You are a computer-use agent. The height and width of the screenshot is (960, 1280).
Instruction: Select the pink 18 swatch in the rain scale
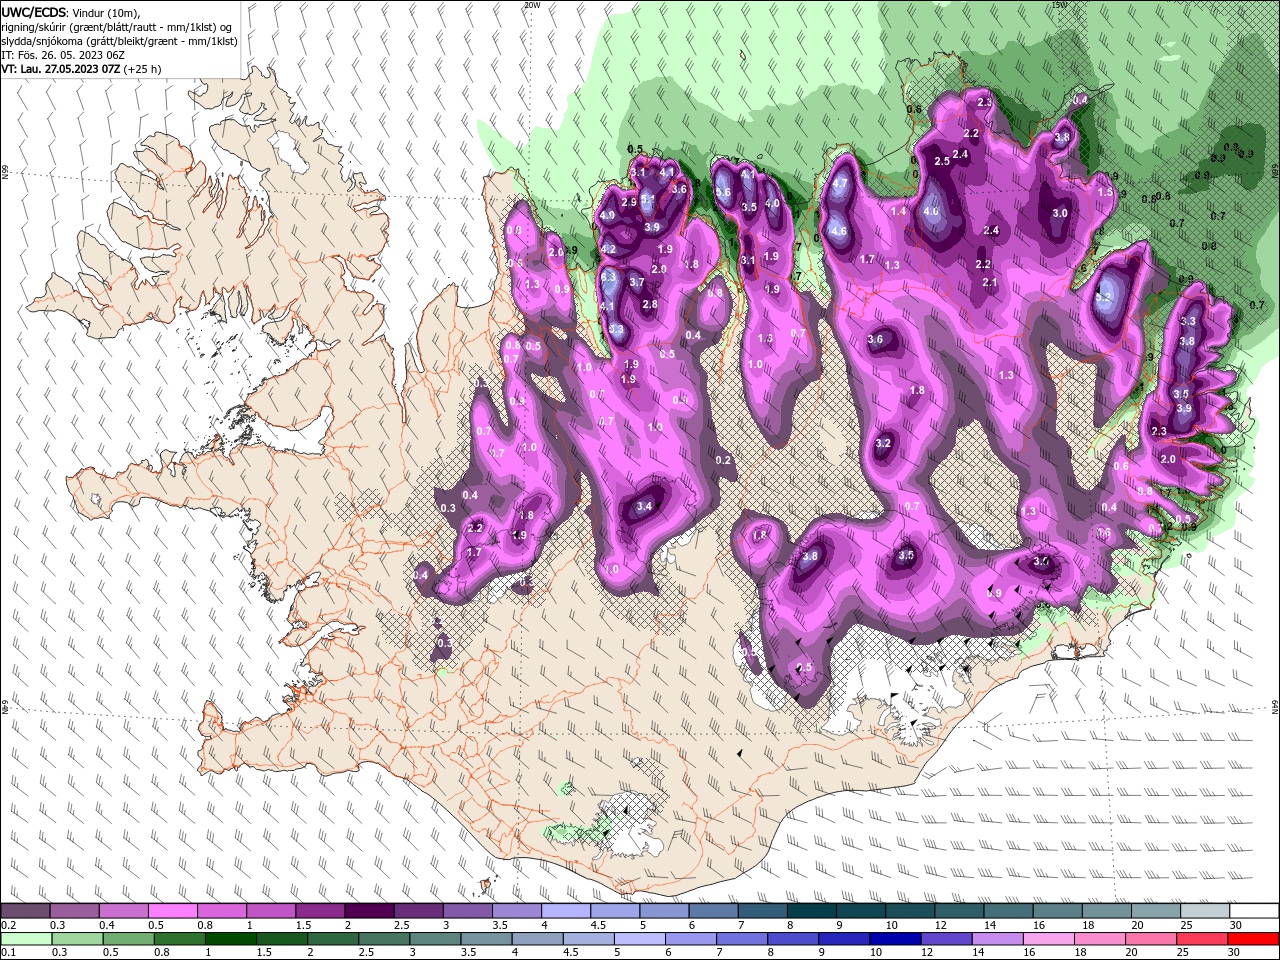[x=1101, y=939]
